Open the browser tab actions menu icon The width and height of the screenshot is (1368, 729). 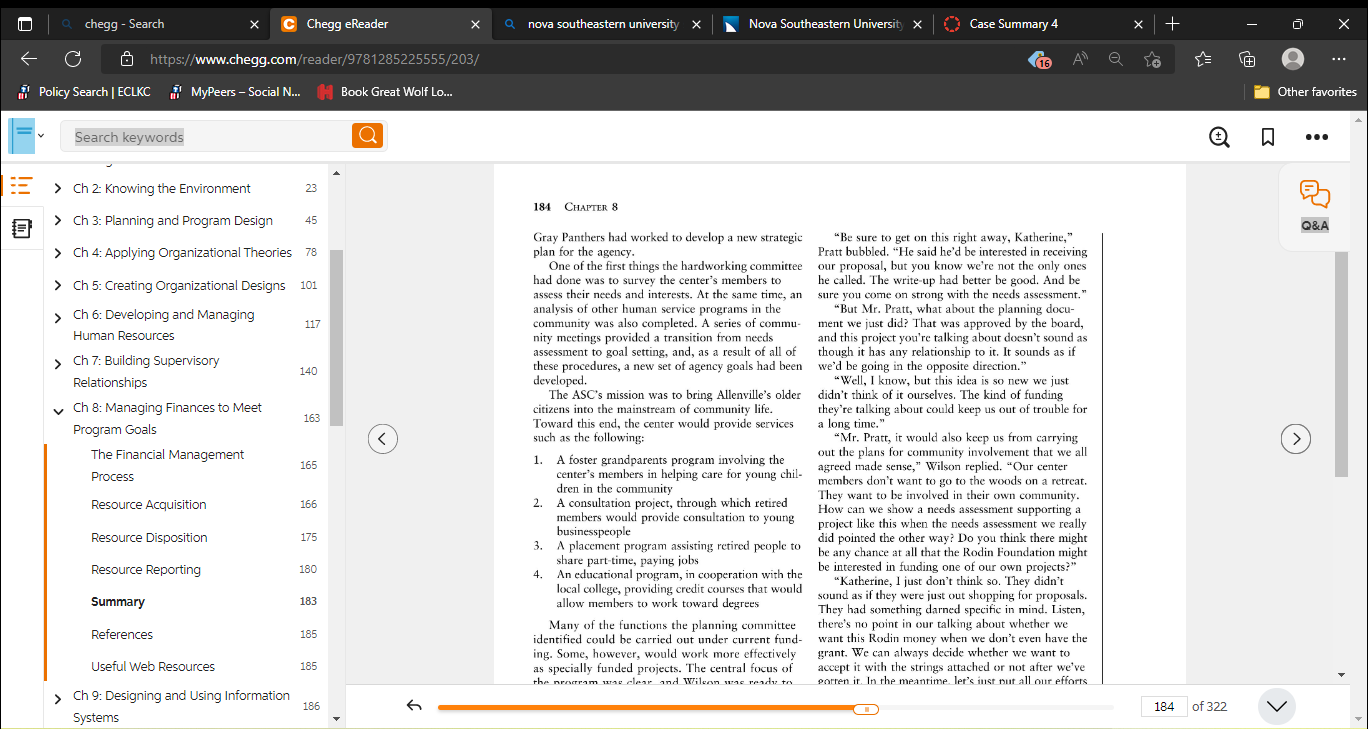click(25, 24)
